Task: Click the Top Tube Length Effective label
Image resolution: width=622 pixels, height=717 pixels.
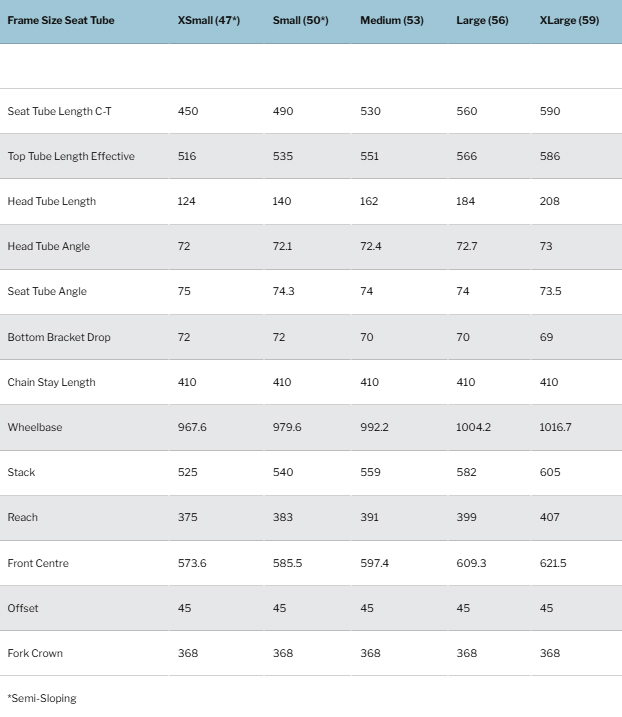Action: pyautogui.click(x=71, y=156)
